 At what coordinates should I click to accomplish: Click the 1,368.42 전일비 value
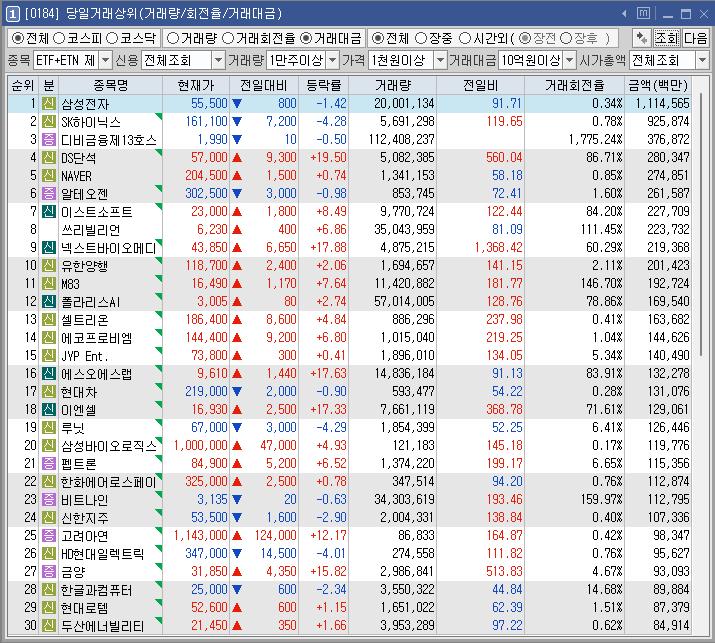point(498,248)
